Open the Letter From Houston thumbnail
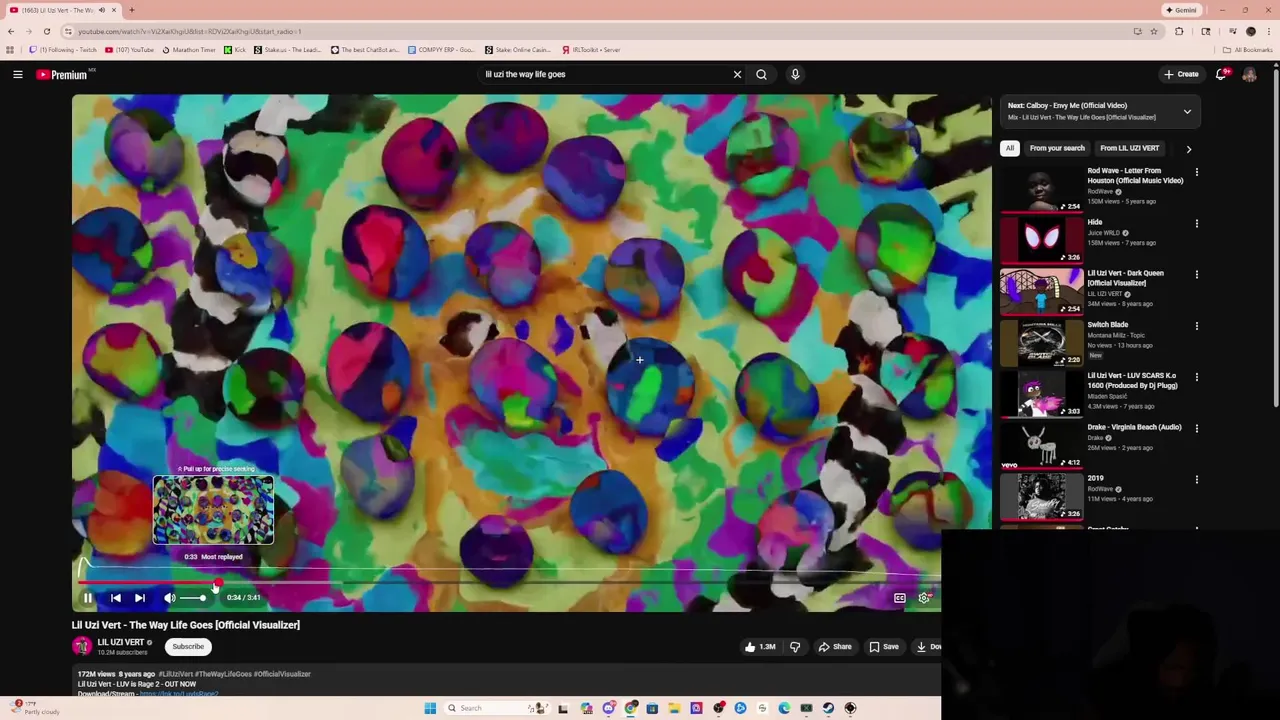The width and height of the screenshot is (1280, 720). point(1041,189)
